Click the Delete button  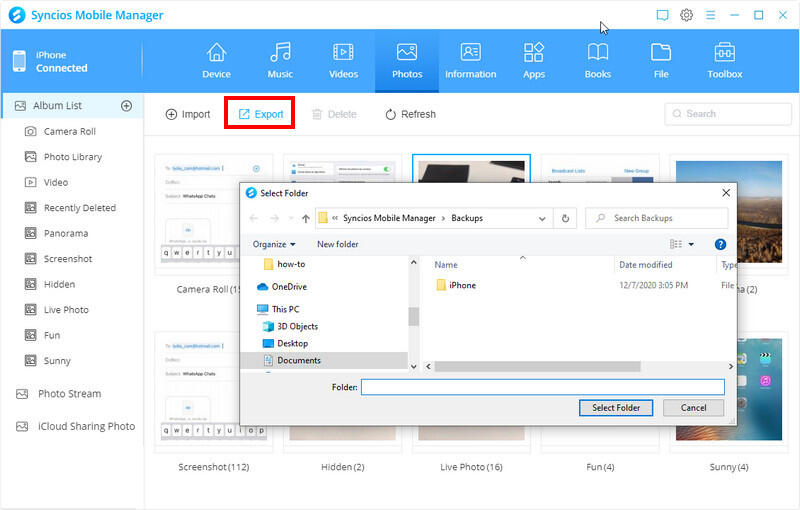(x=334, y=114)
